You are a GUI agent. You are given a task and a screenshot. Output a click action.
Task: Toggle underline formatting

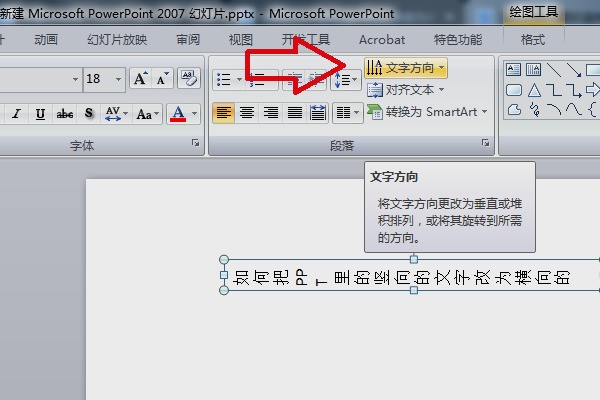click(40, 114)
